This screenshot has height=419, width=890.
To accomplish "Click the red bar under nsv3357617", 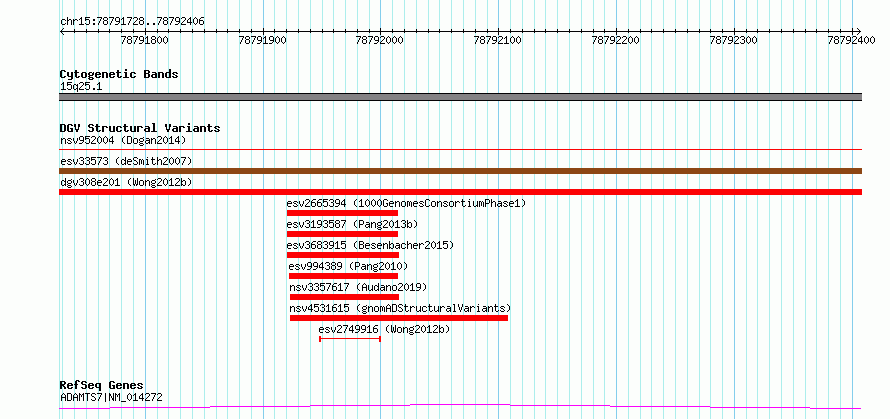I will tap(345, 297).
